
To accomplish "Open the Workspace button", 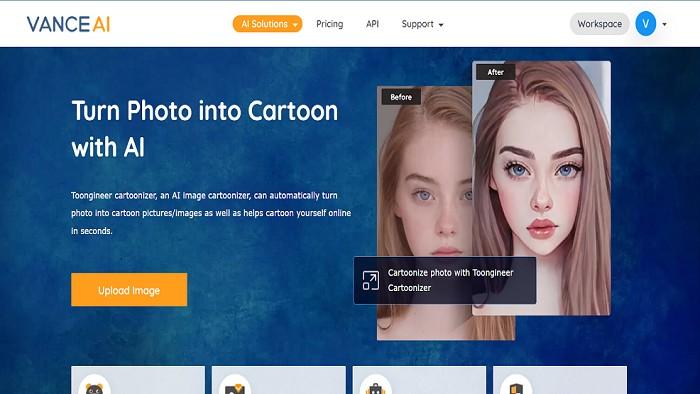I will click(599, 24).
